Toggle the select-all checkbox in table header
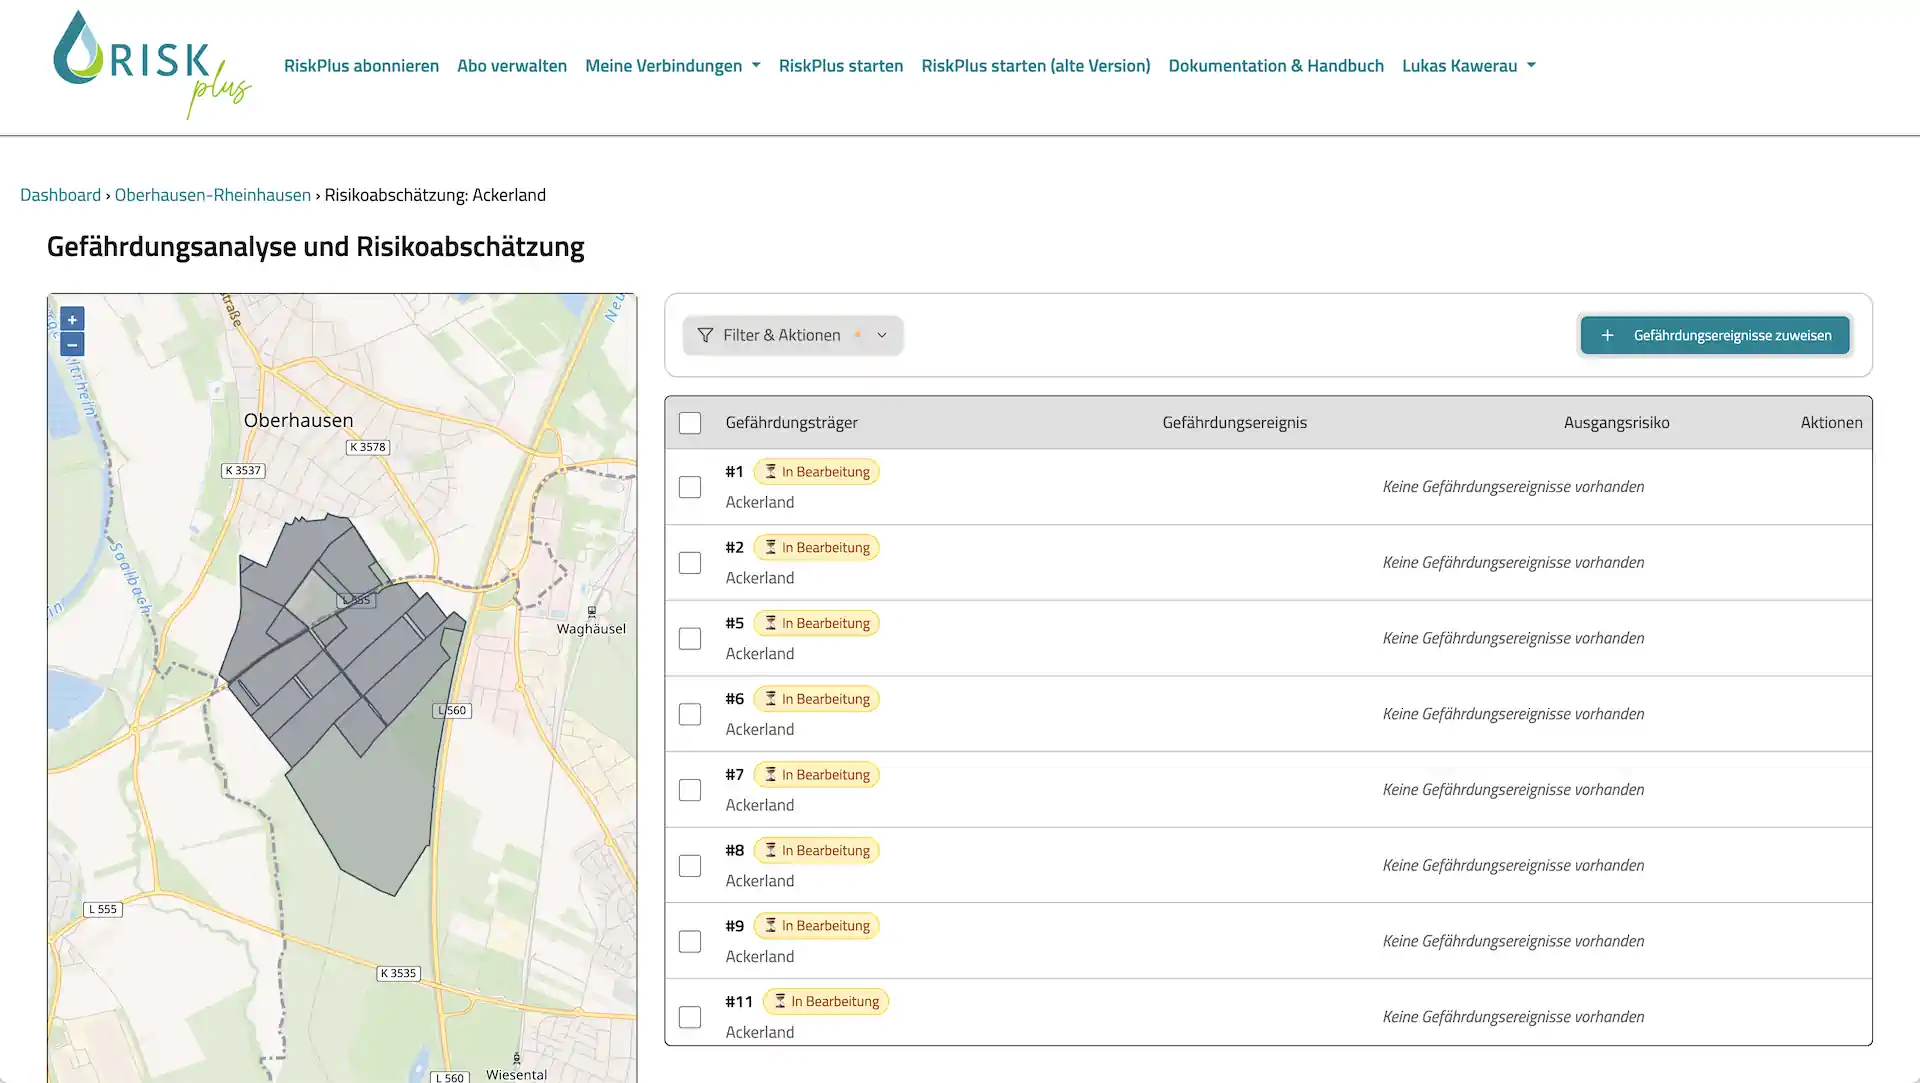This screenshot has width=1920, height=1083. [x=690, y=423]
